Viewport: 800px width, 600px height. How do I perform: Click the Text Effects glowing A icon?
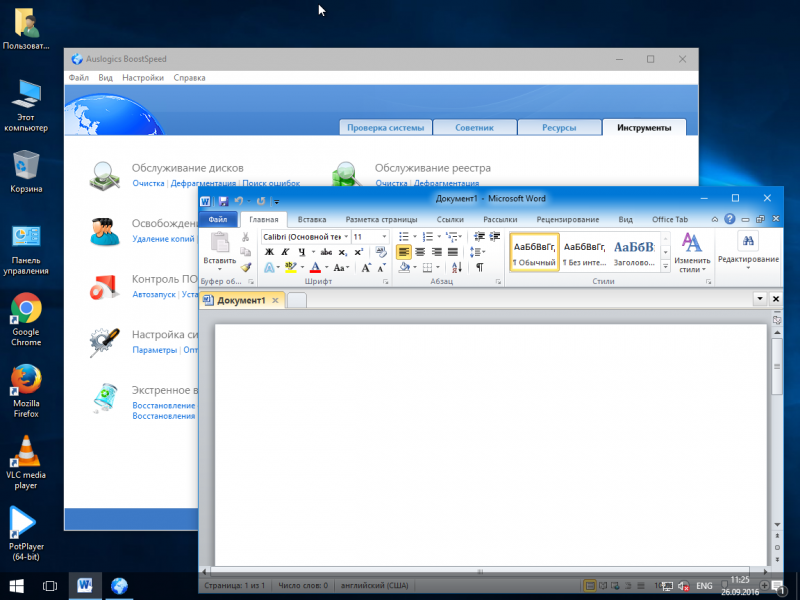pos(269,267)
